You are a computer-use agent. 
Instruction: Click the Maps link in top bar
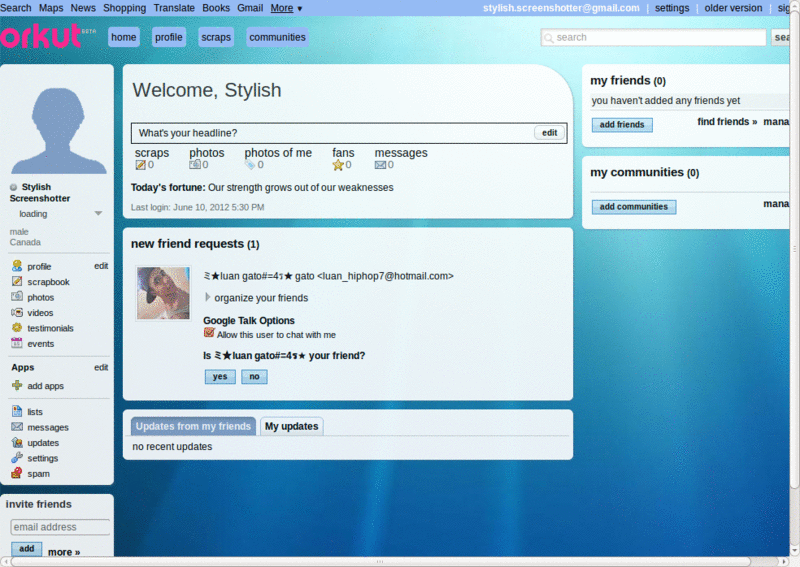(51, 8)
